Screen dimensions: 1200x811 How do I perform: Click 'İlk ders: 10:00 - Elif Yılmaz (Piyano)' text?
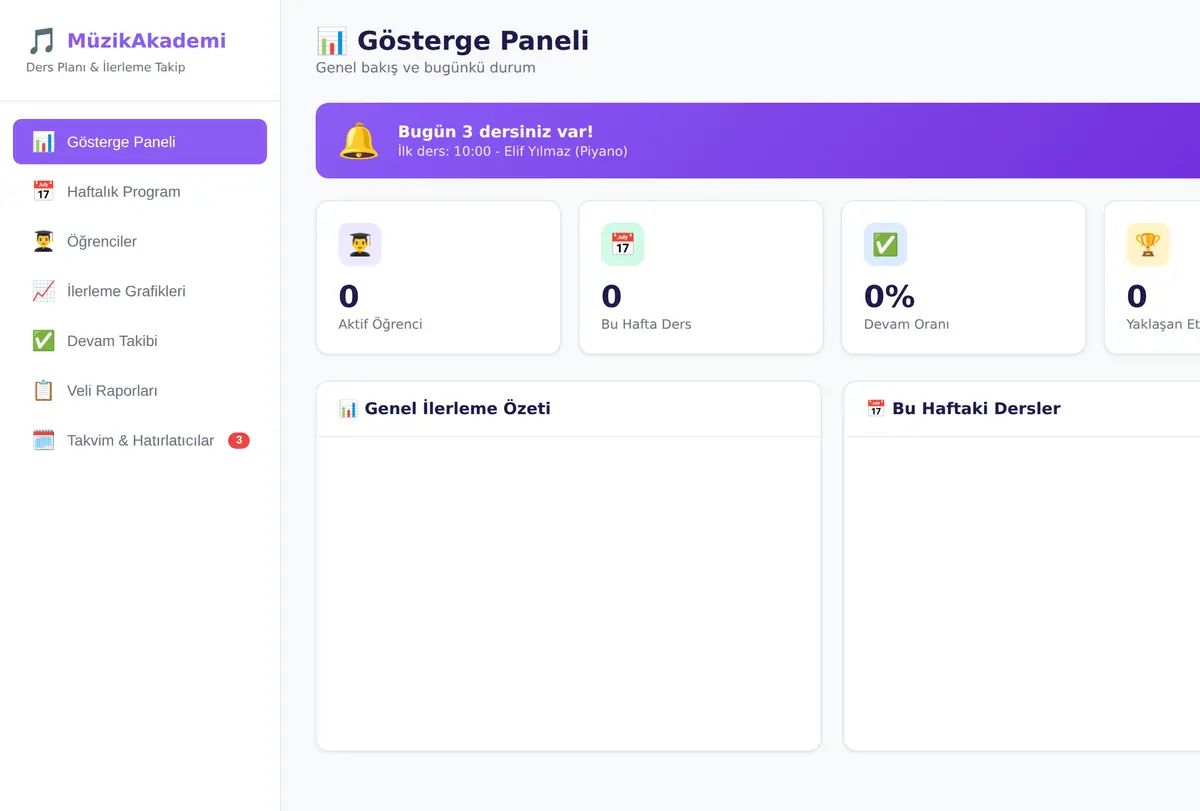(x=512, y=152)
